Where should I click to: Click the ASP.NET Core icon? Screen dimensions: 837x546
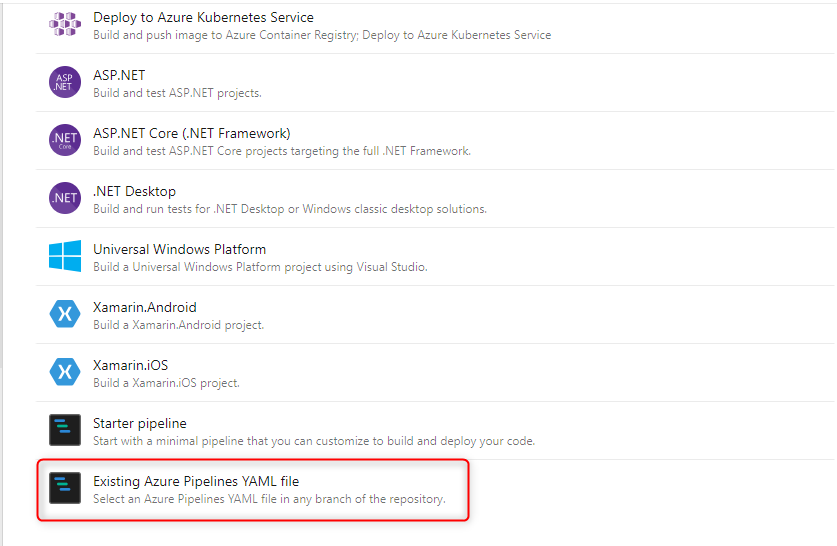65,140
